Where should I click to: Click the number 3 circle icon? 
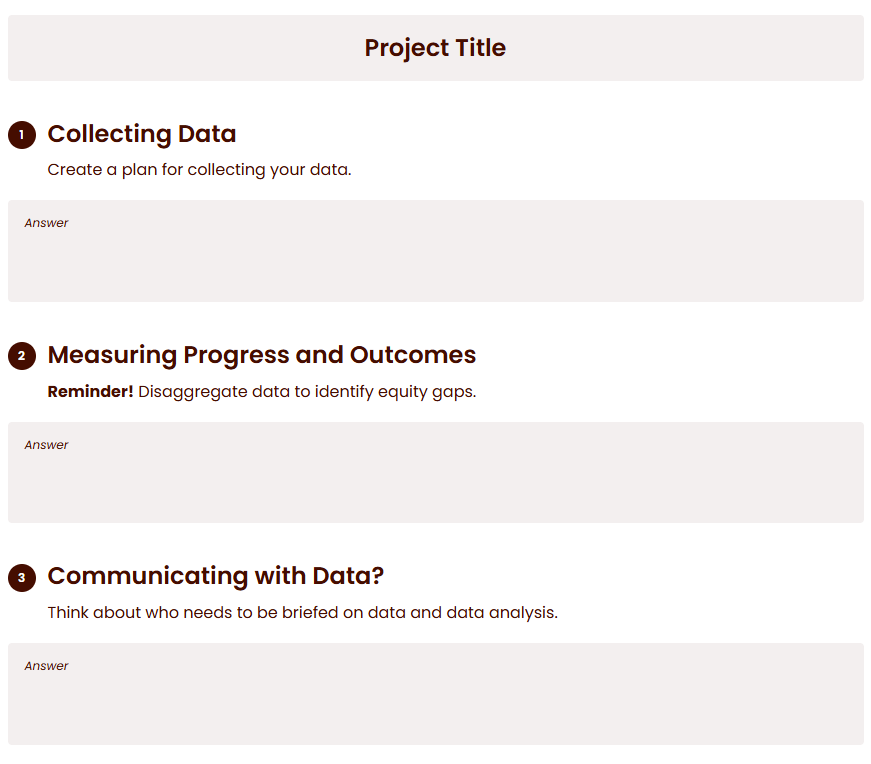22,577
